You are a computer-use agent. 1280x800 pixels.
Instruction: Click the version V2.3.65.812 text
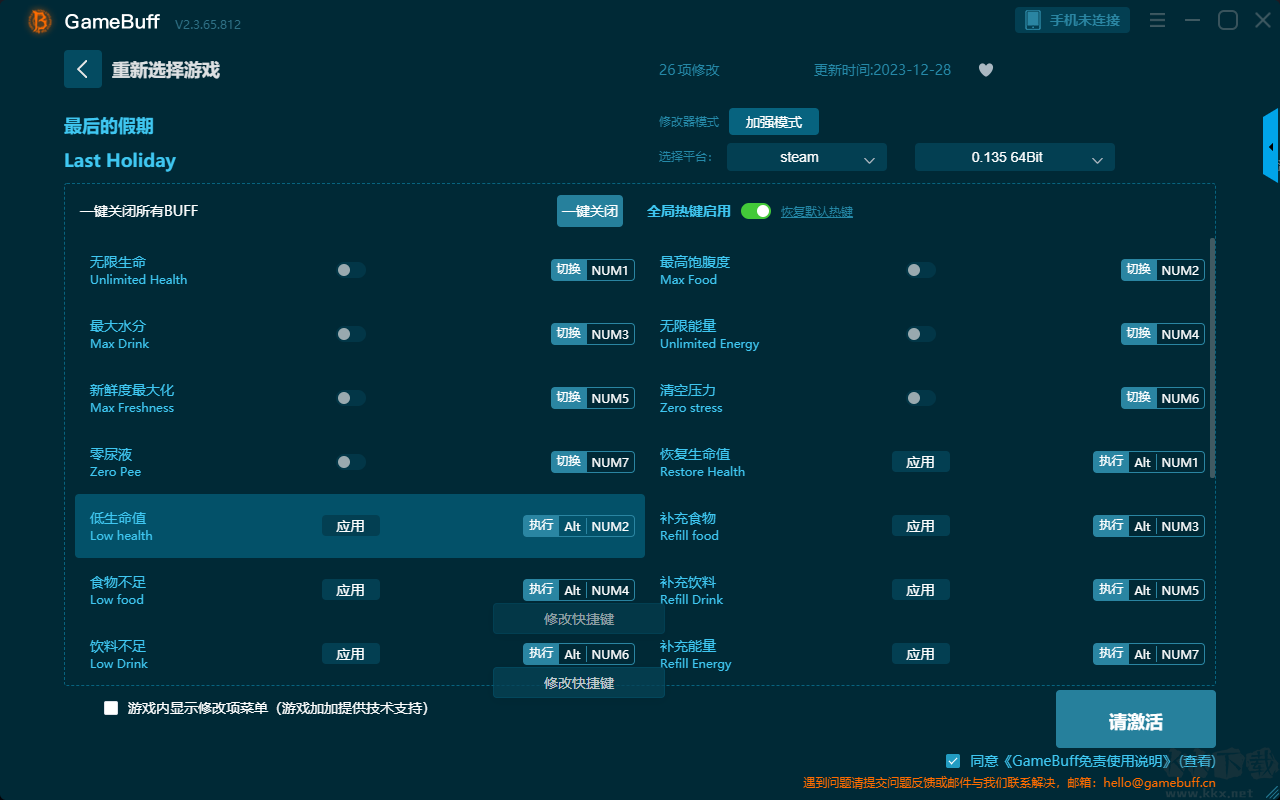208,24
